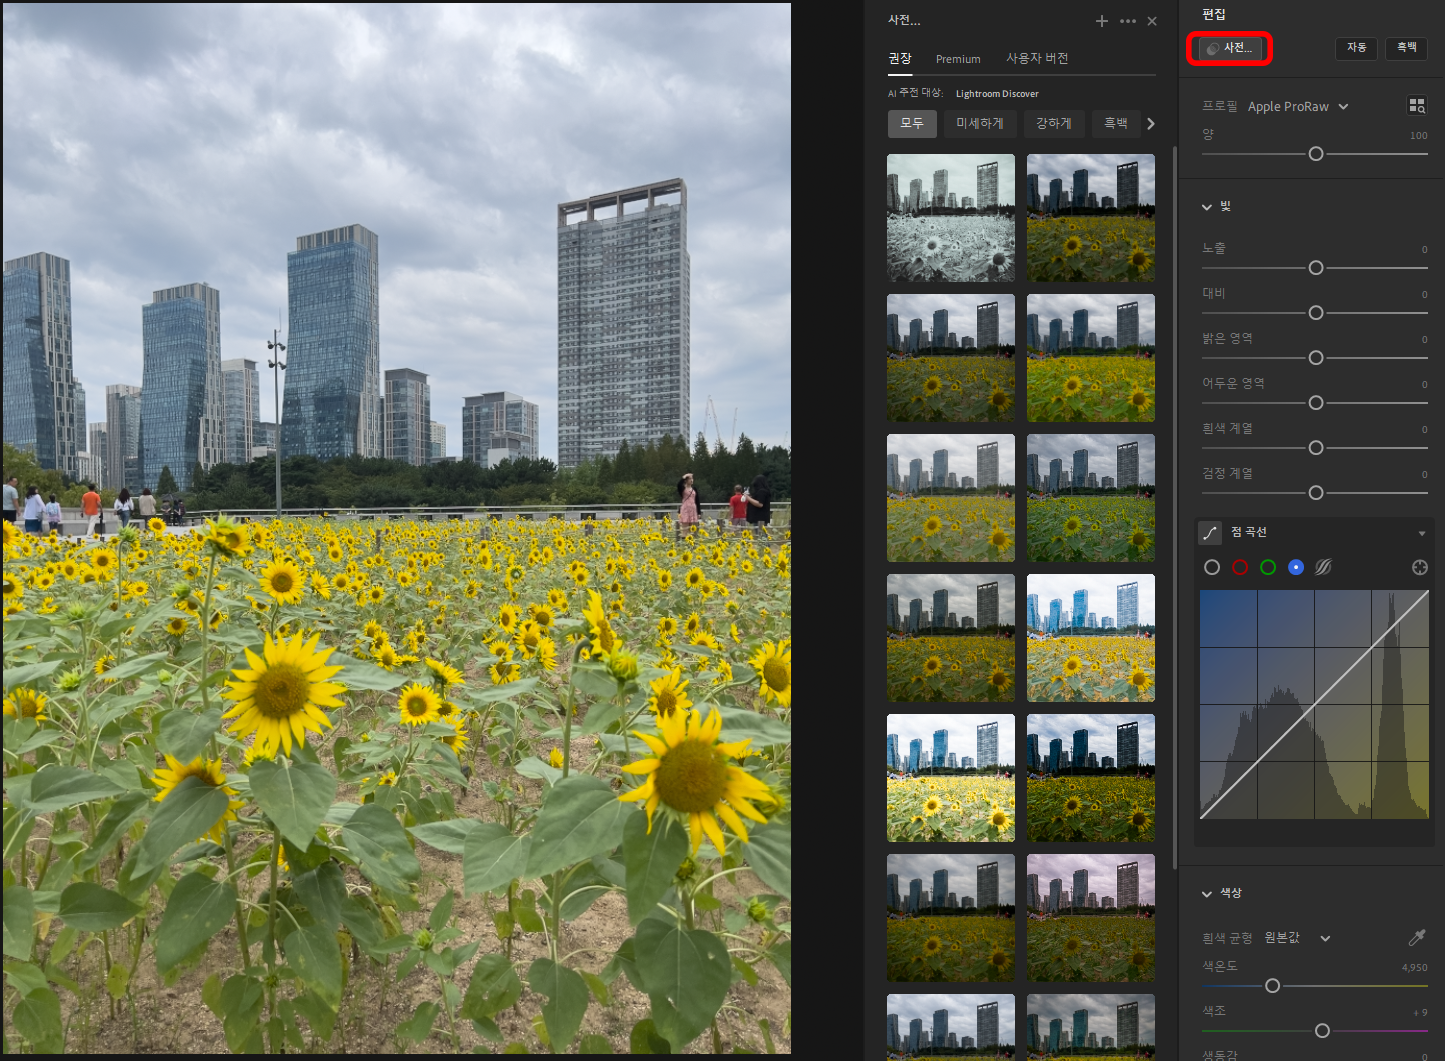Viewport: 1445px width, 1061px height.
Task: Select the parametric curve striped icon
Action: point(1323,567)
